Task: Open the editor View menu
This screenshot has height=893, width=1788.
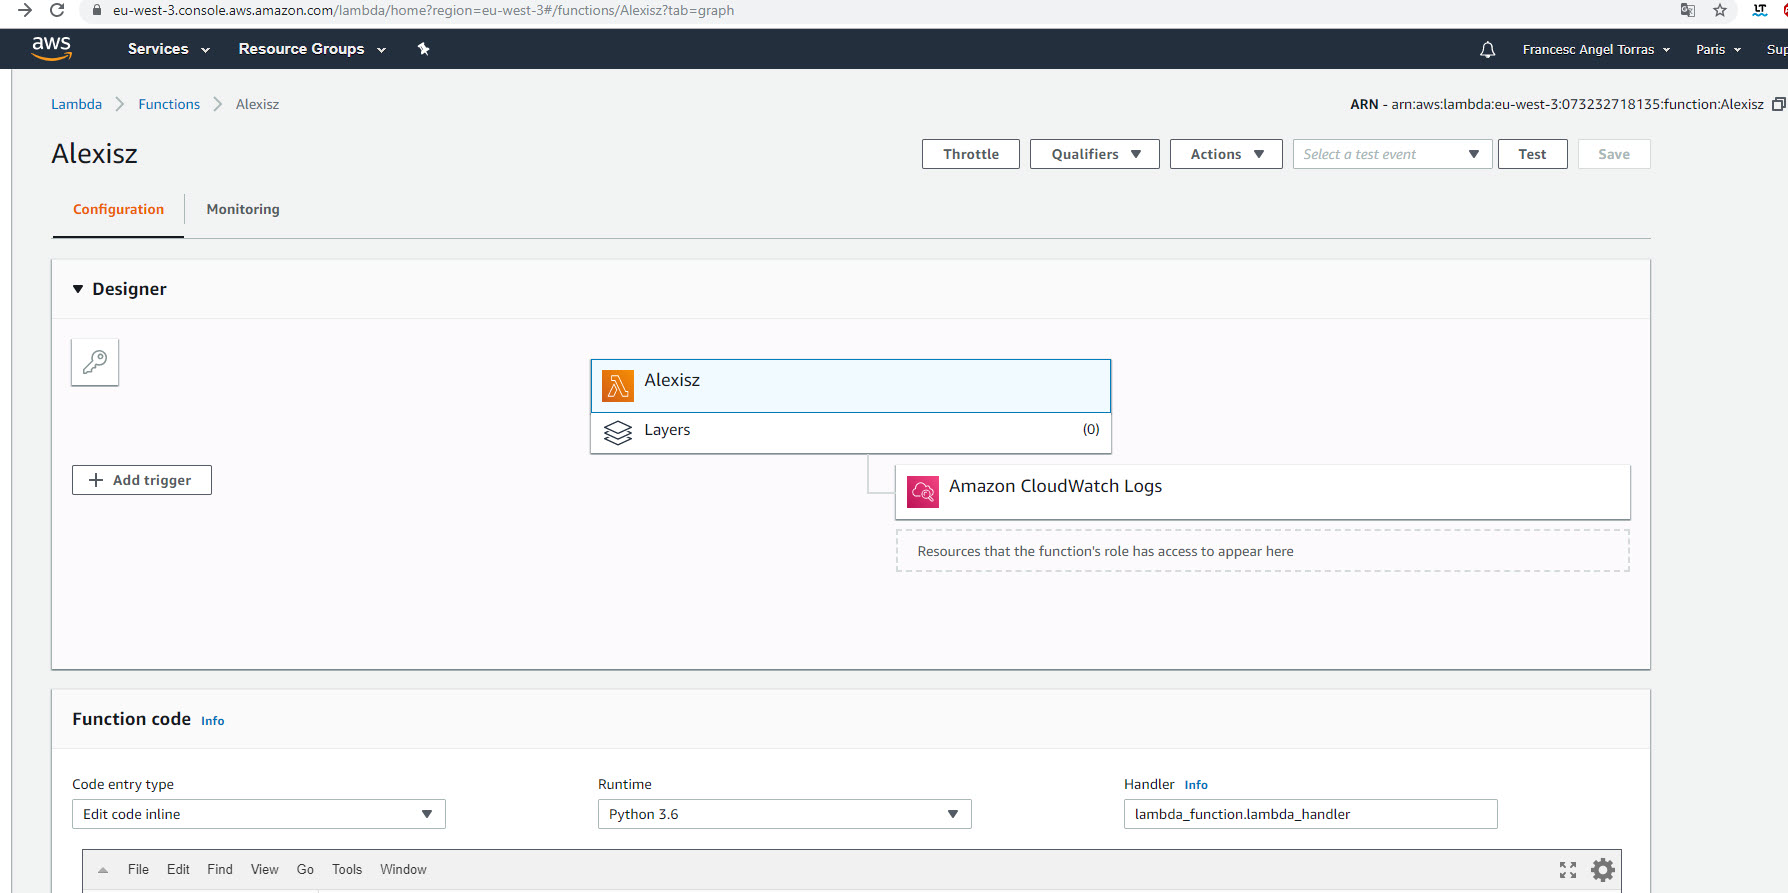Action: coord(265,870)
